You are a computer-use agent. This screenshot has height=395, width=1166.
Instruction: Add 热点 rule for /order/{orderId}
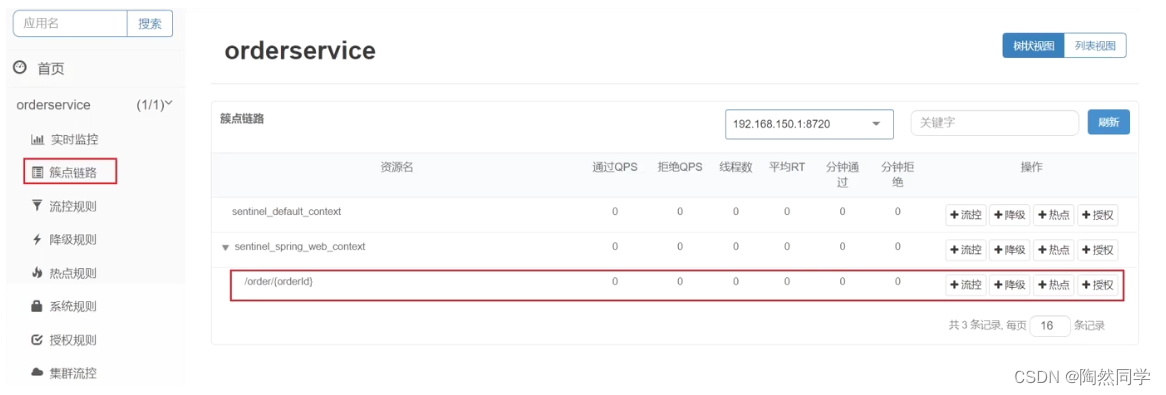coord(1054,284)
